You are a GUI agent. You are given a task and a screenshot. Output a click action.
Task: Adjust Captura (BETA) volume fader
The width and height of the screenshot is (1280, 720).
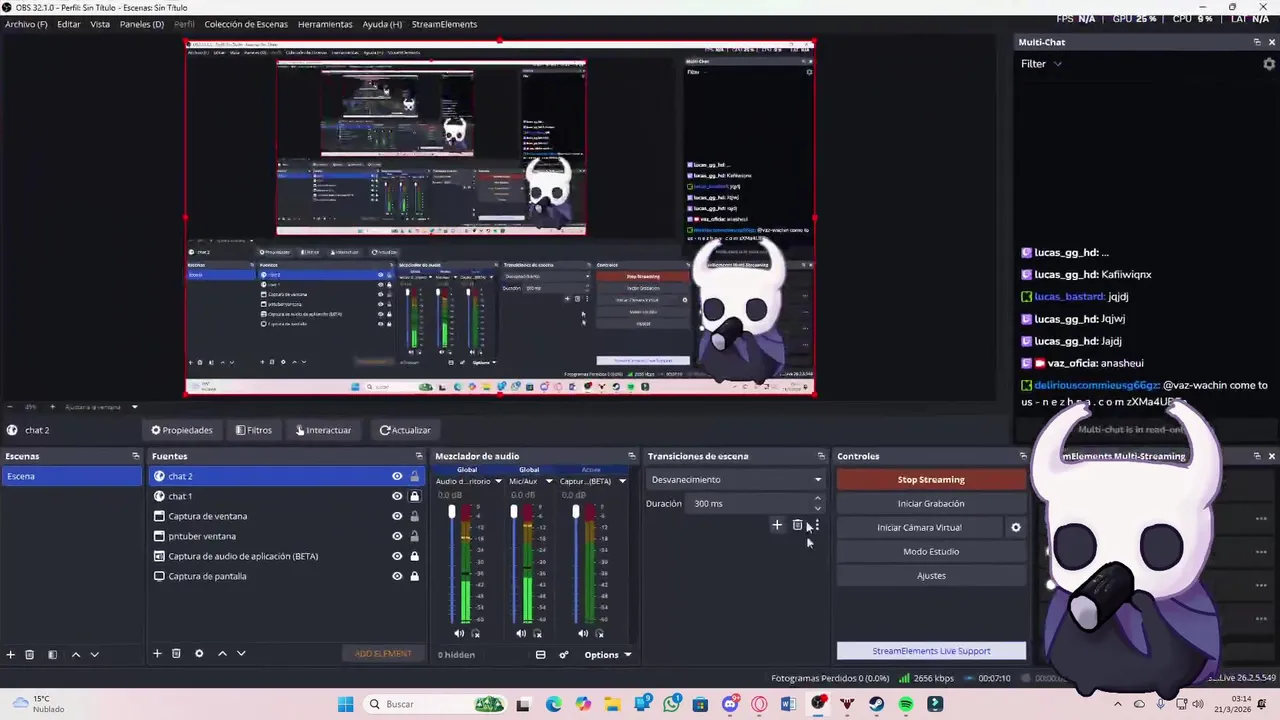click(575, 513)
